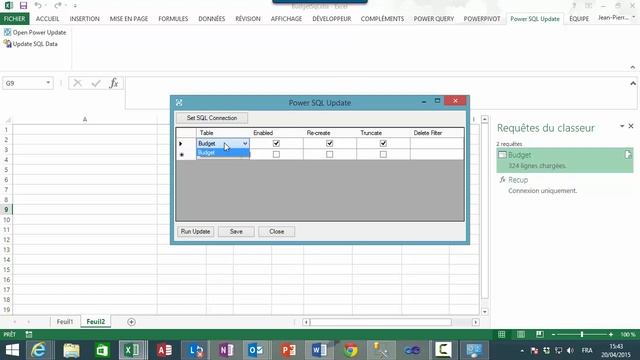640x360 pixels.
Task: Click the Cancel X icon in formula bar
Action: click(x=77, y=83)
